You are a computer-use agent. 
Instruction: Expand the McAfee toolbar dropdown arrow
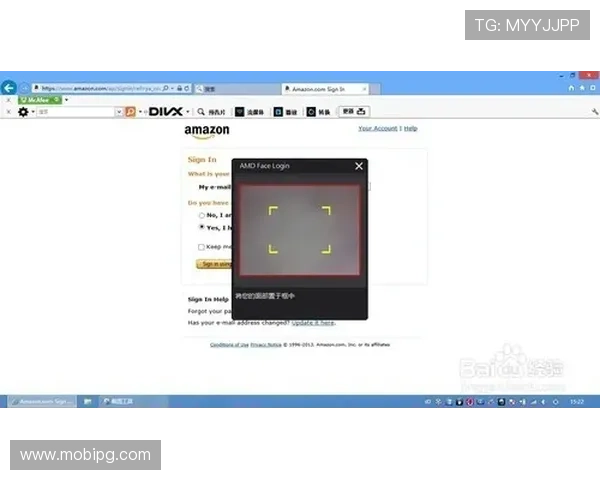pyautogui.click(x=66, y=100)
